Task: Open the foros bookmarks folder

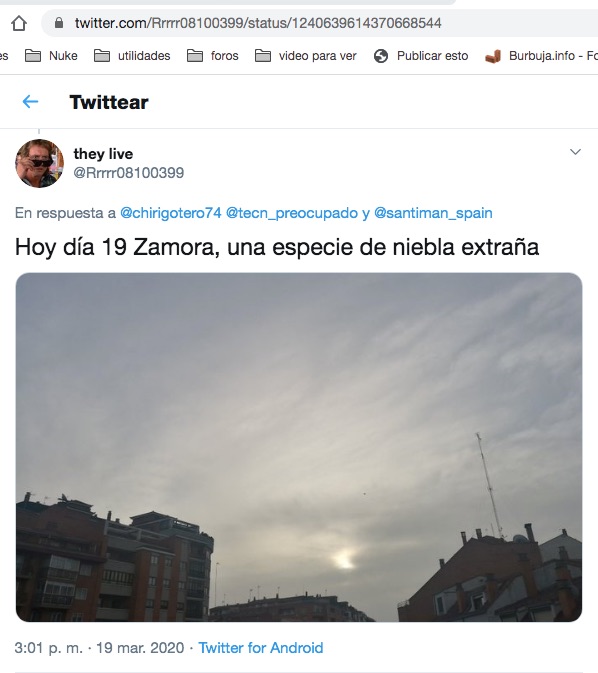Action: [212, 56]
